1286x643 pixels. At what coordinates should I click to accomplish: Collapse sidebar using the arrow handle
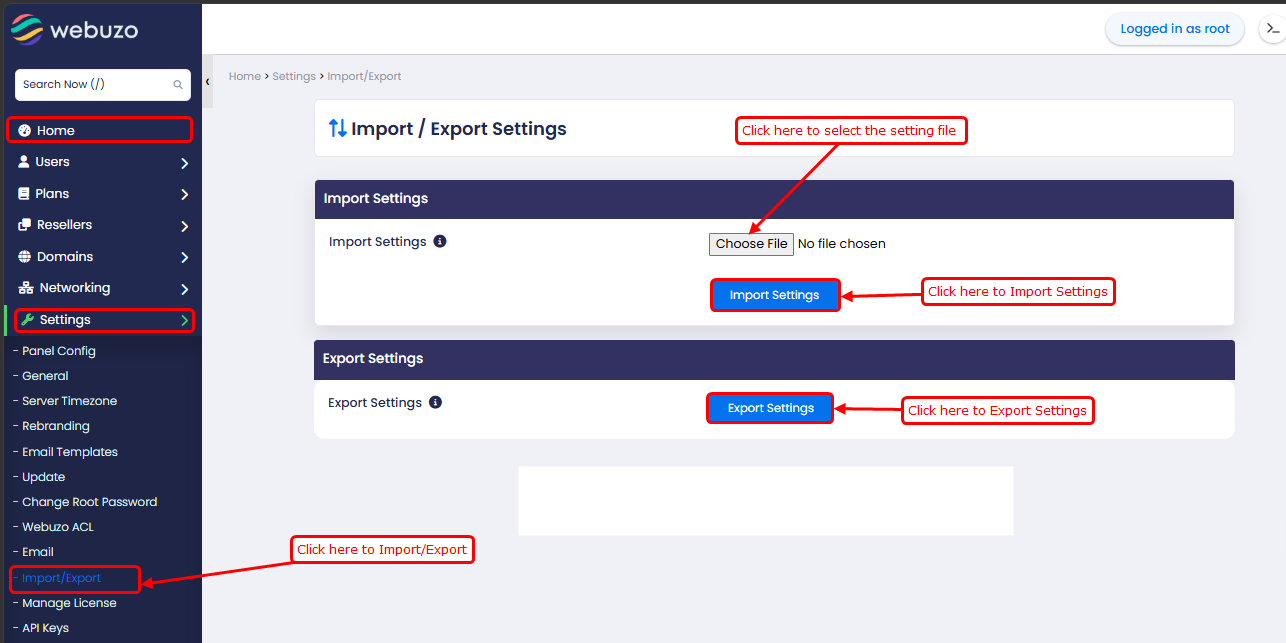click(x=208, y=82)
